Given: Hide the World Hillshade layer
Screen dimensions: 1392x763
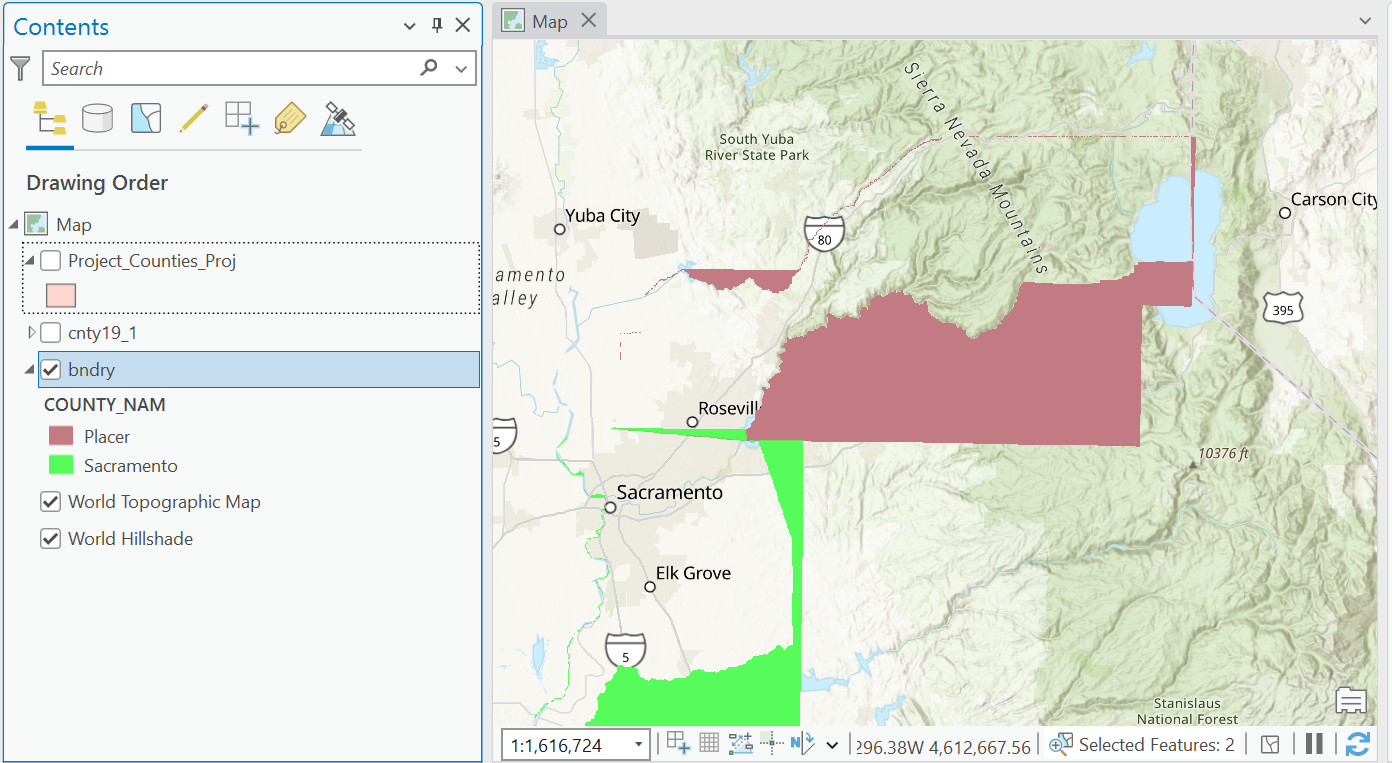Looking at the screenshot, I should (50, 538).
